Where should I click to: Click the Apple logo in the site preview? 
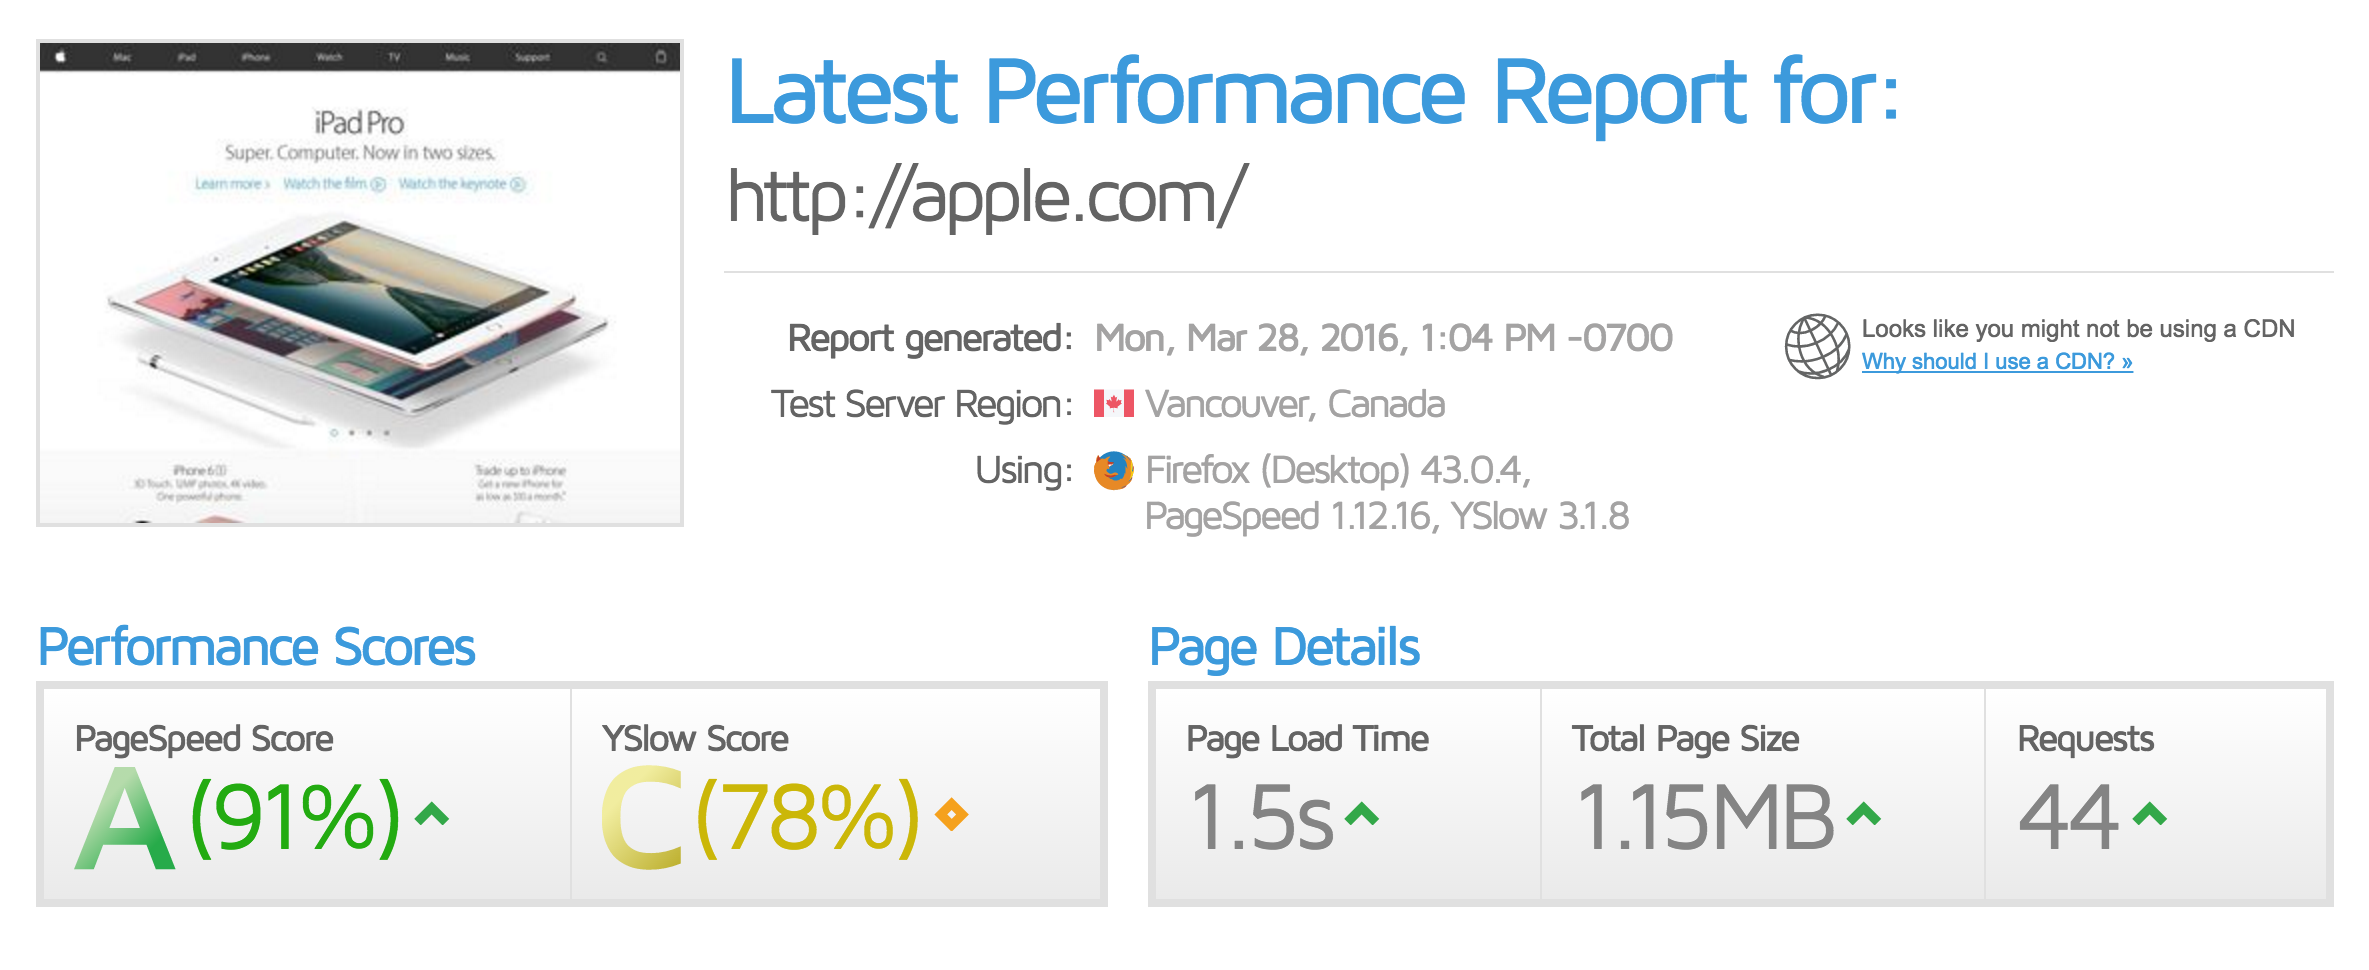point(61,57)
